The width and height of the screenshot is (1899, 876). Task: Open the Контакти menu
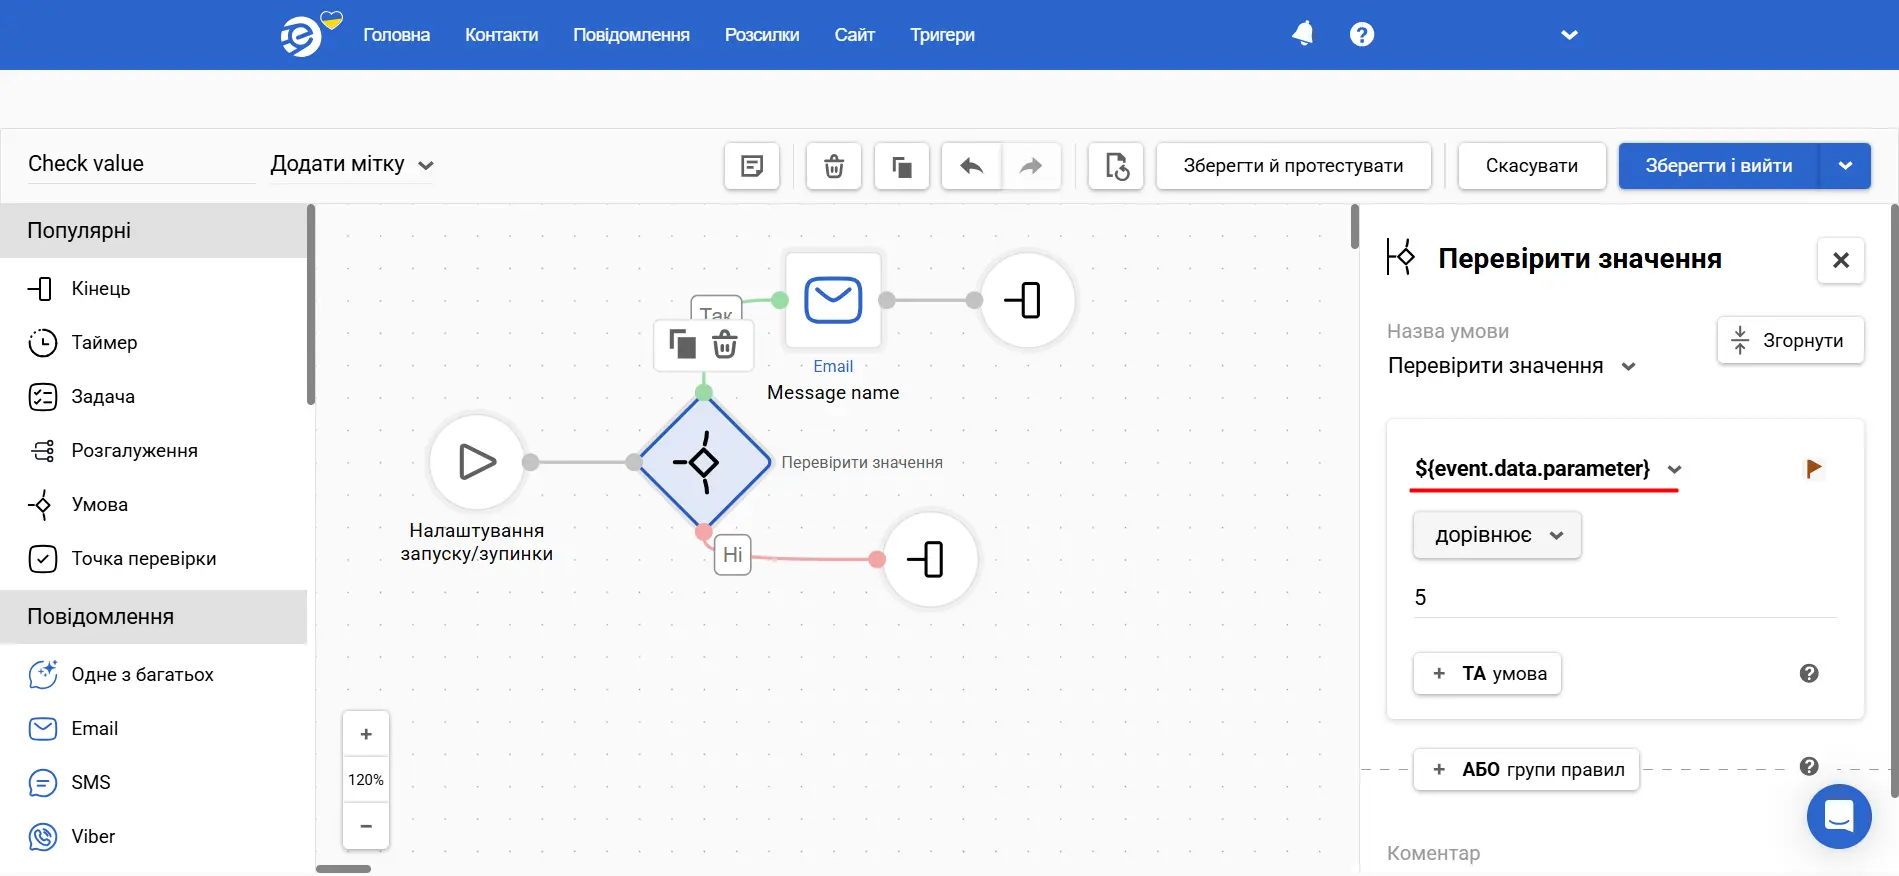coord(501,35)
